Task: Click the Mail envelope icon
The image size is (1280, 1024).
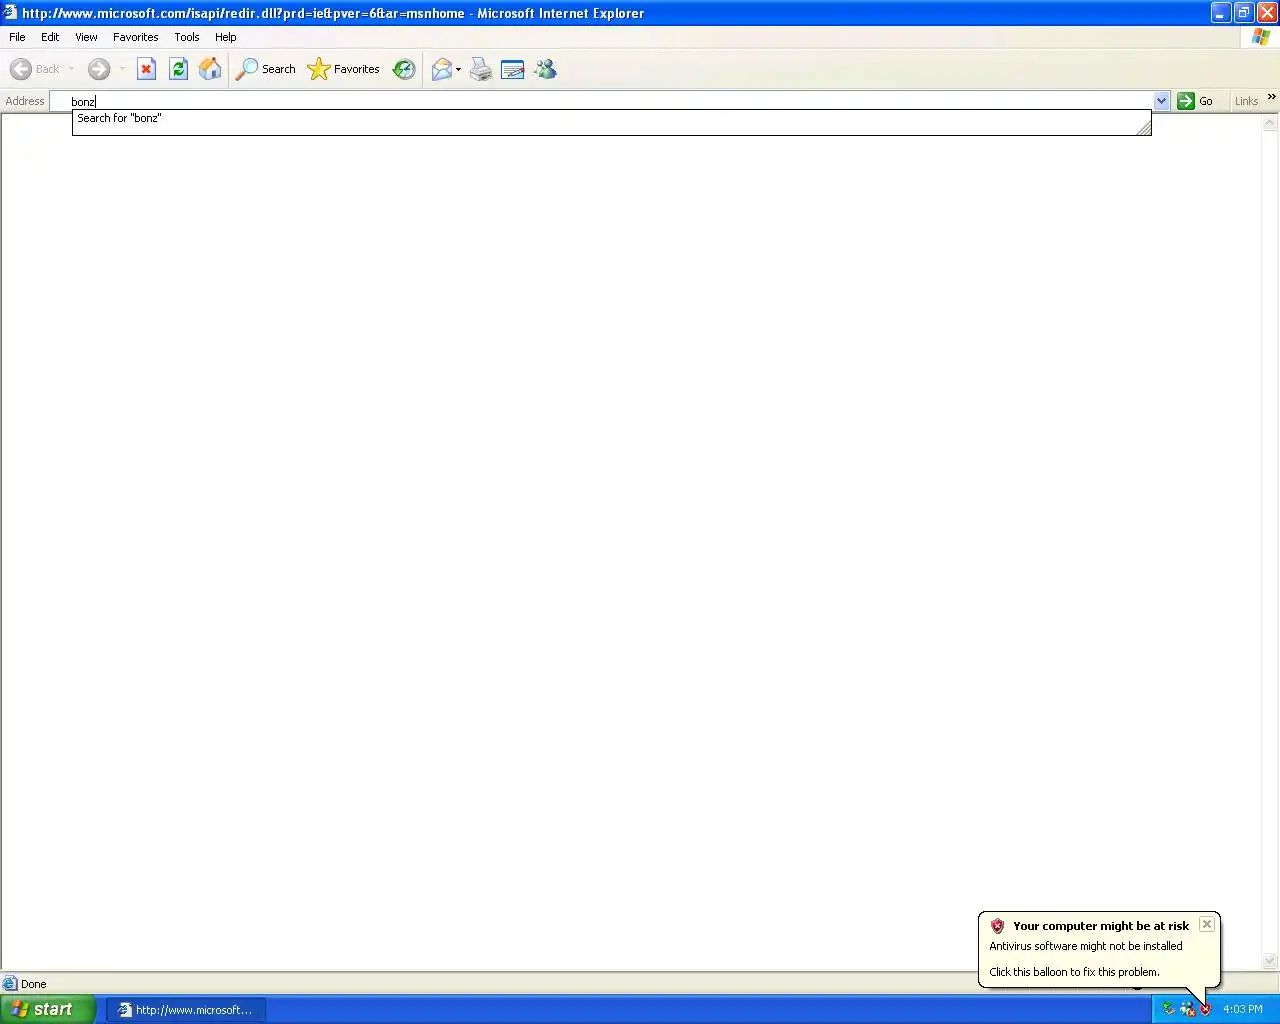Action: click(441, 69)
